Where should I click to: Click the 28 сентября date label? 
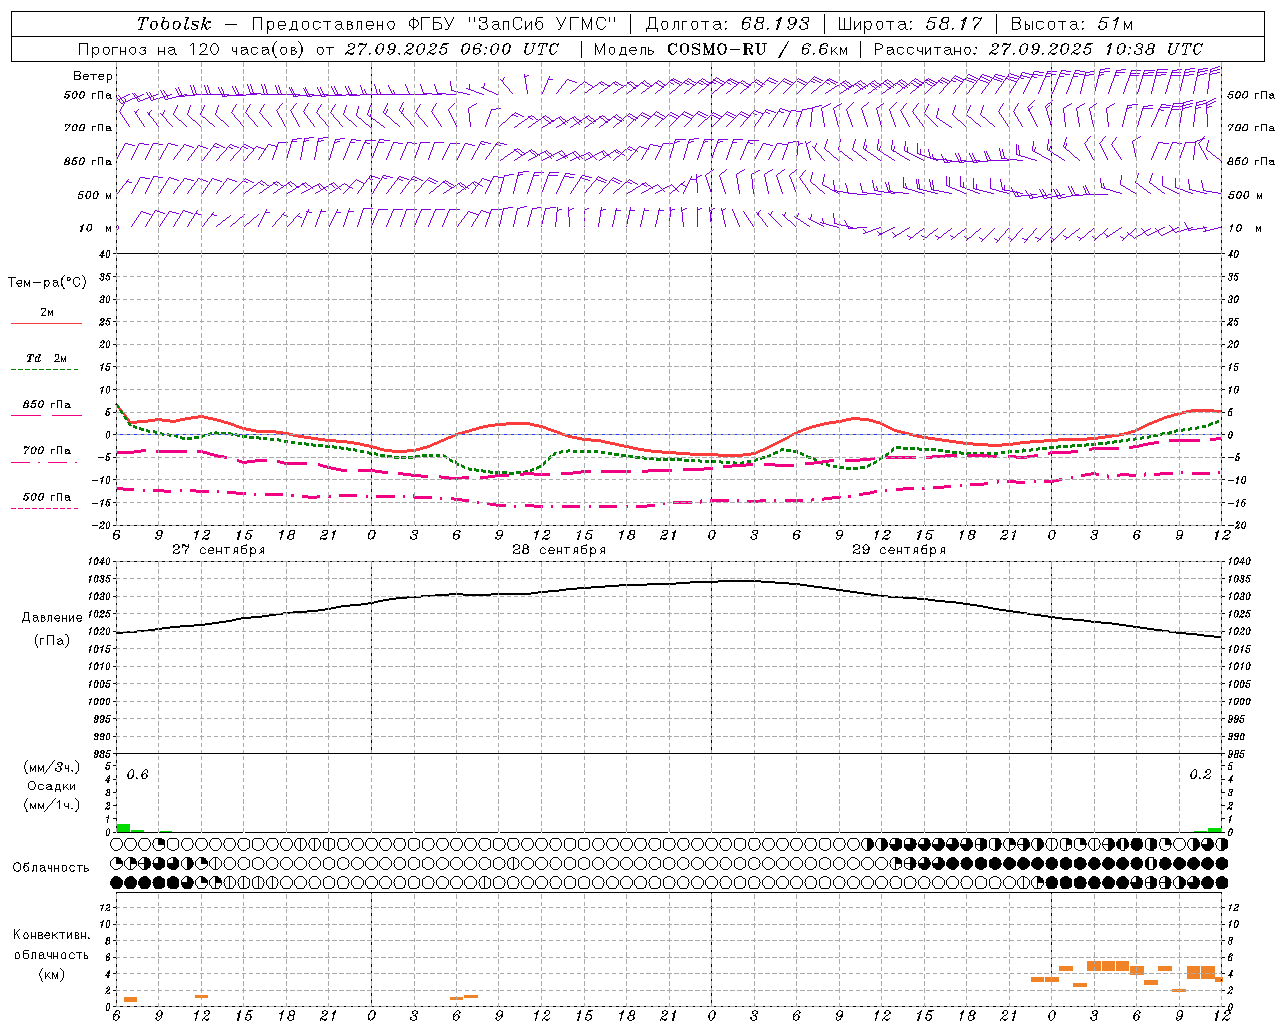559,550
